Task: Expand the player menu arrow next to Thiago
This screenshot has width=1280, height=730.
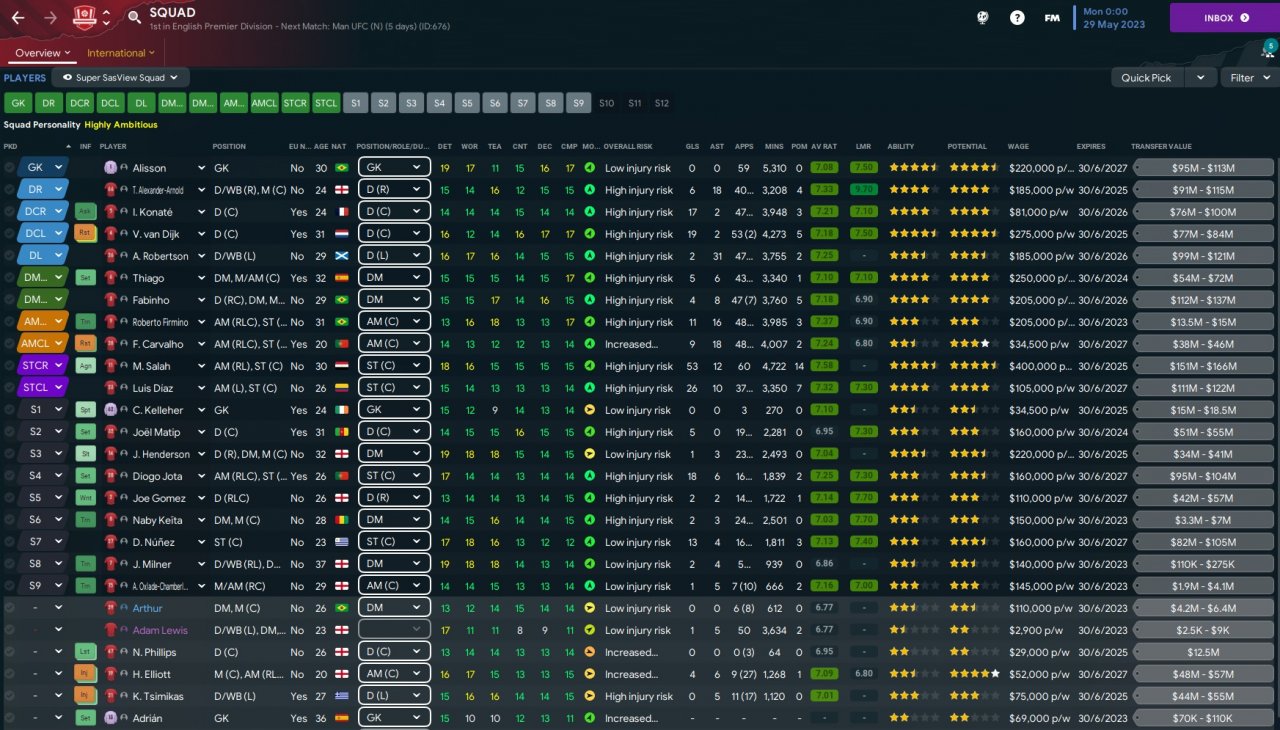Action: 202,278
